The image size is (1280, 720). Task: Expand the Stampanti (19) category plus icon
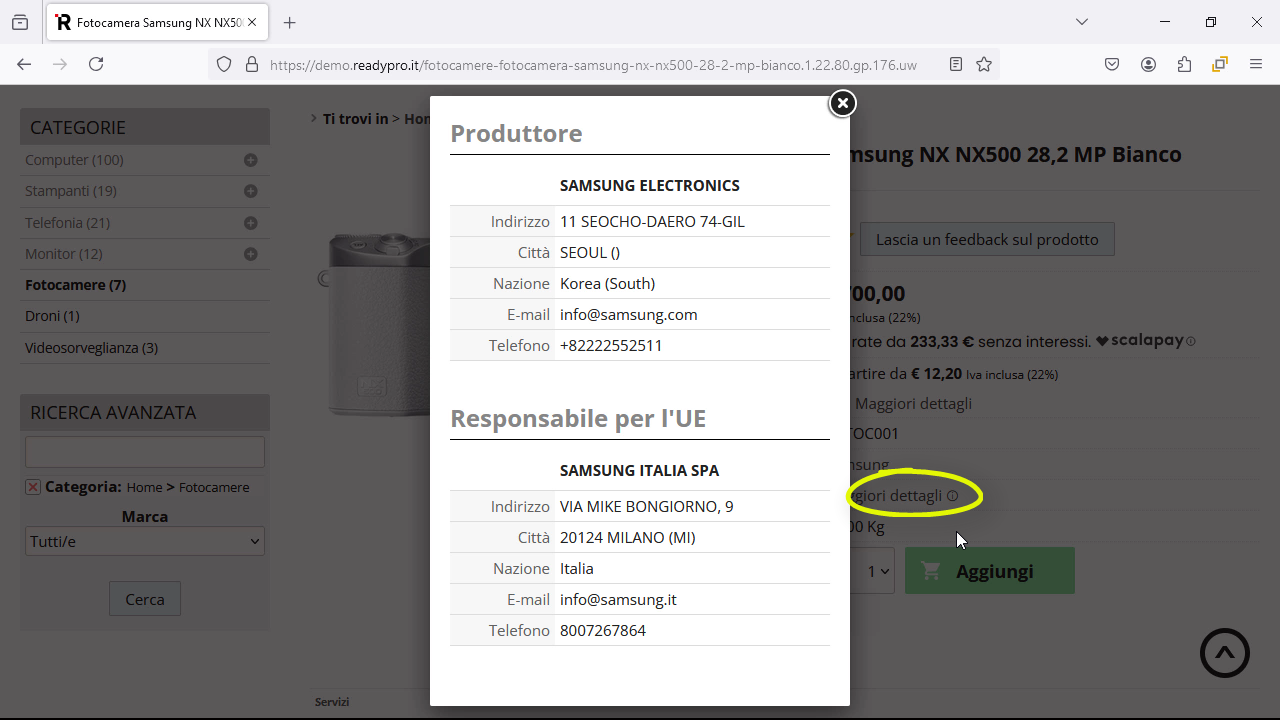click(251, 191)
